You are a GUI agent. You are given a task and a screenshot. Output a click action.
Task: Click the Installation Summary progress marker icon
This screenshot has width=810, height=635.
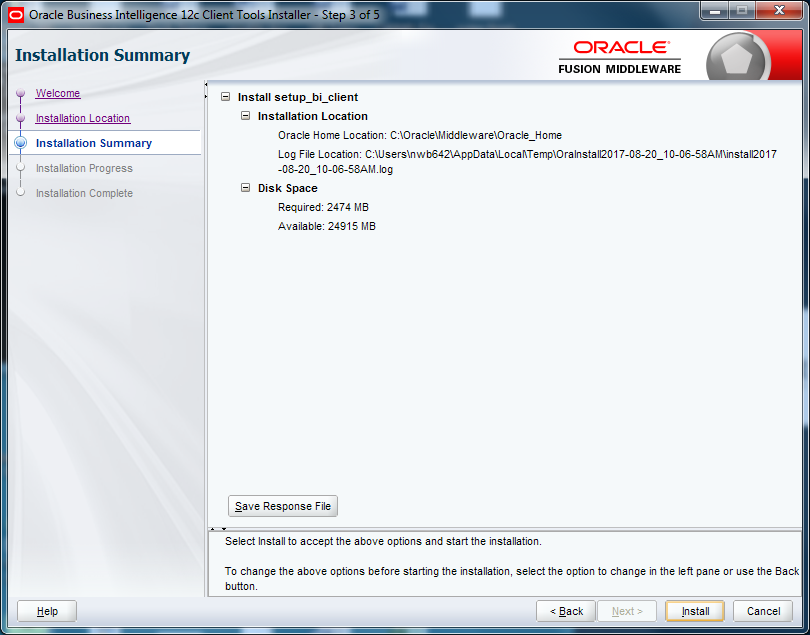tap(22, 143)
